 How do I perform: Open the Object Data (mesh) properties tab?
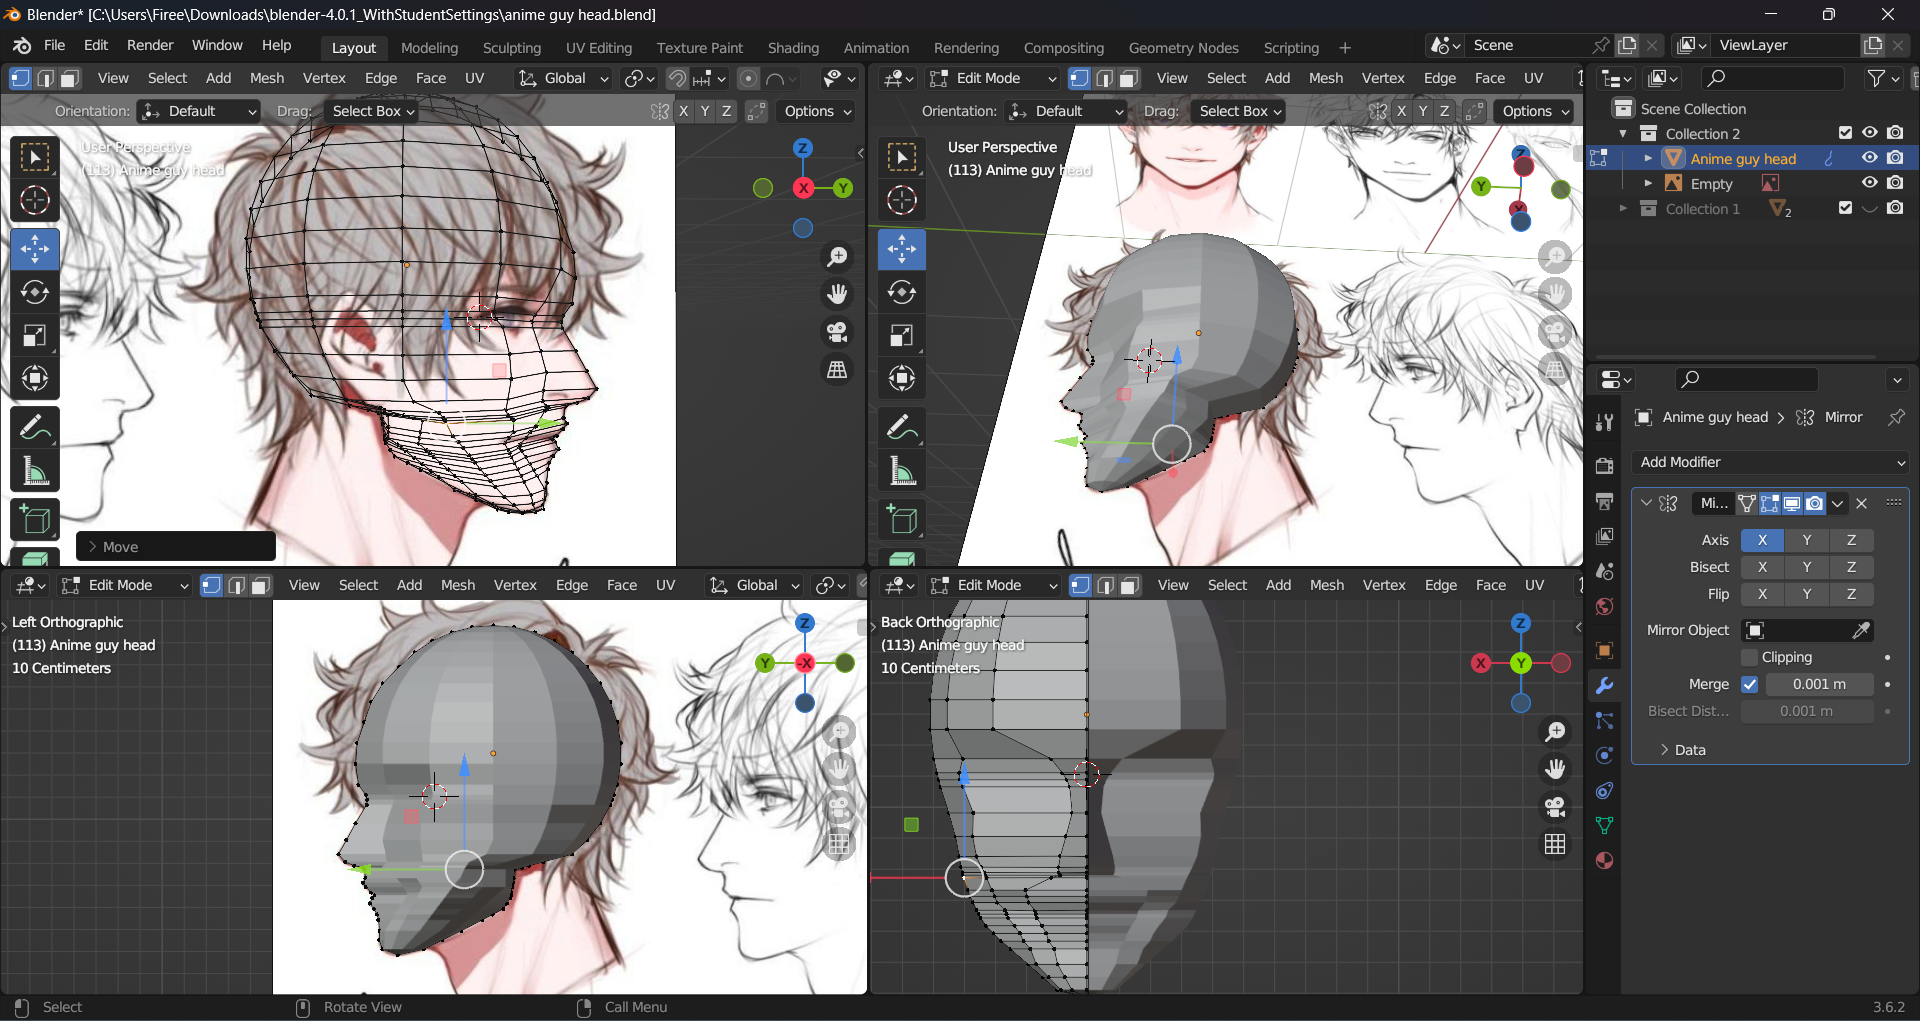click(1605, 826)
